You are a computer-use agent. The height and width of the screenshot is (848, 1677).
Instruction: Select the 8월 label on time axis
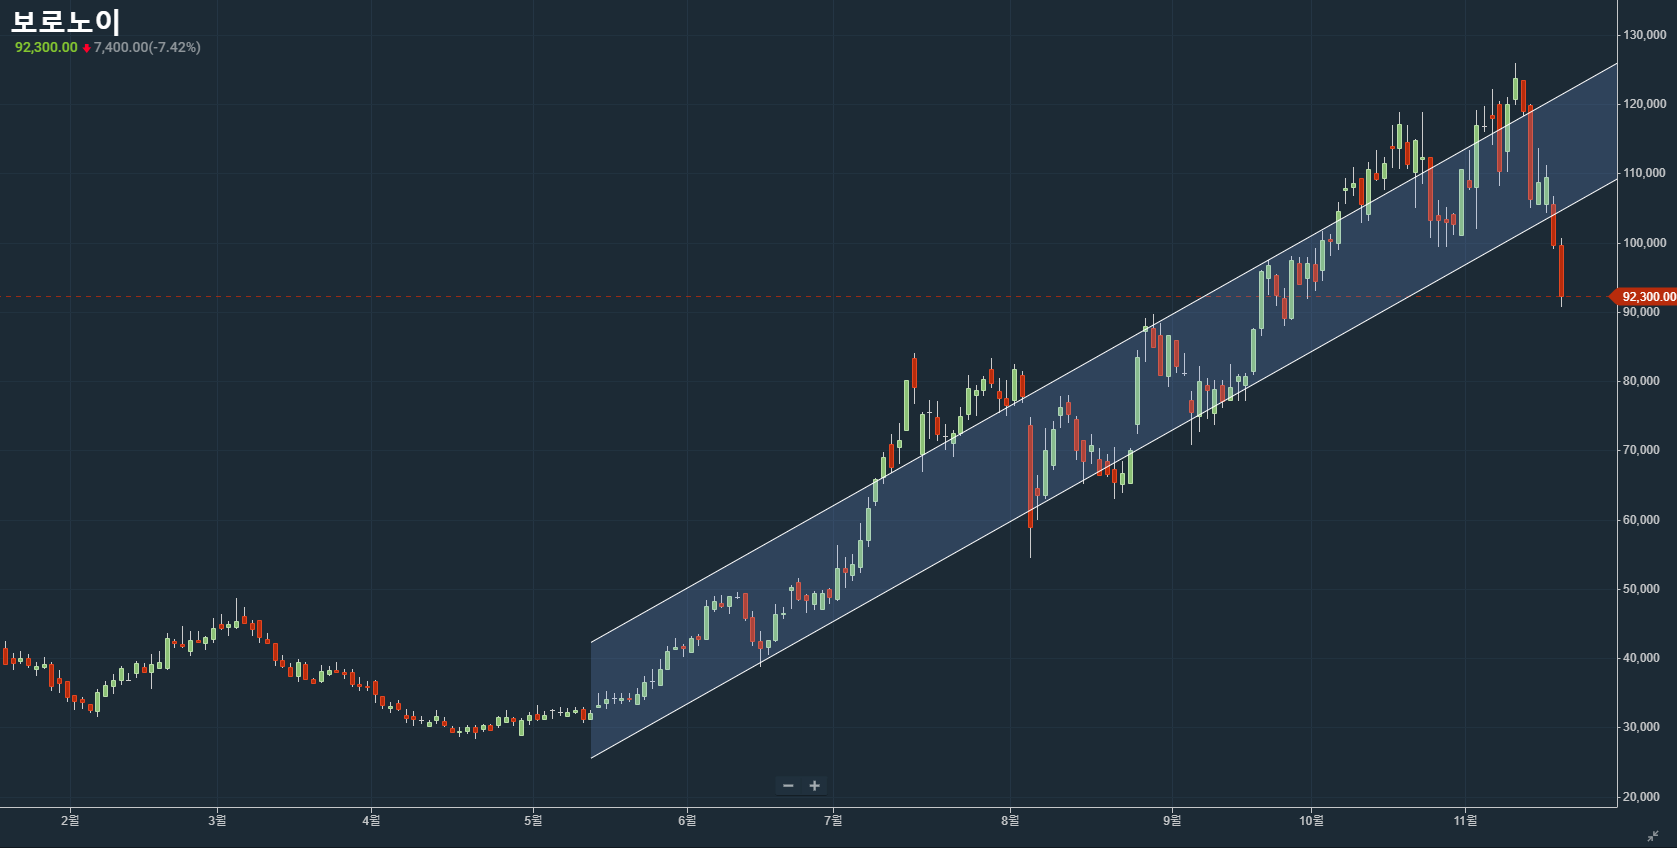[1010, 821]
